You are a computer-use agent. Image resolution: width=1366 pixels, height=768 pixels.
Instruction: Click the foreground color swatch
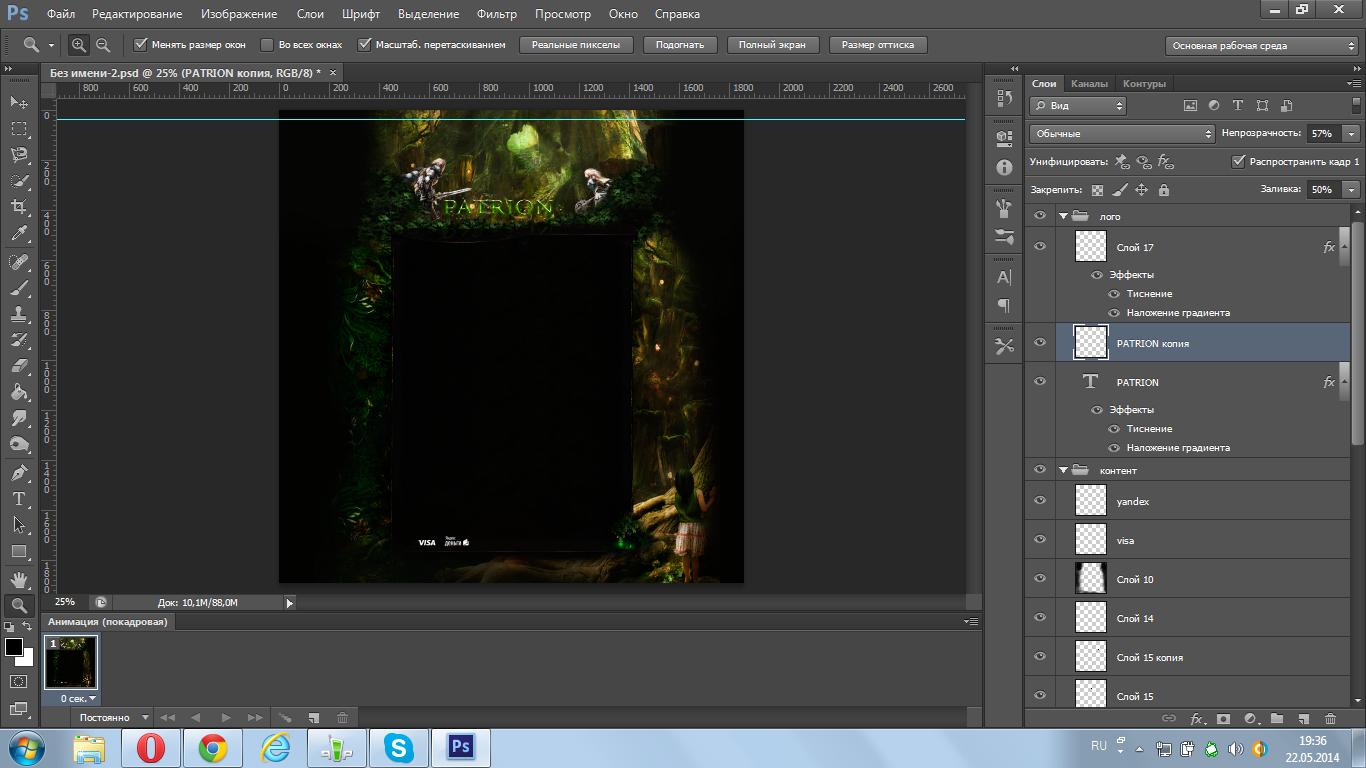tap(14, 647)
